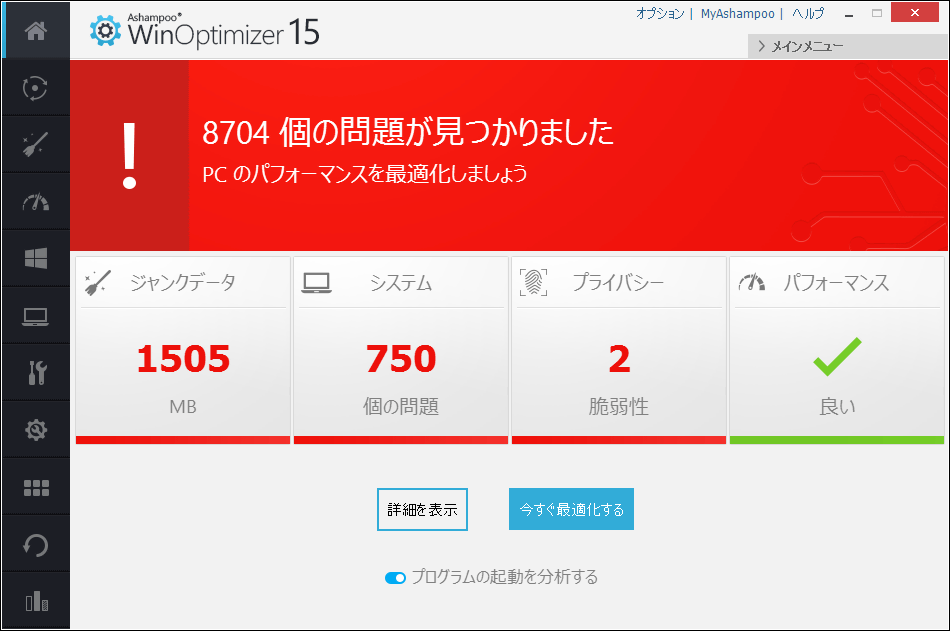Image resolution: width=950 pixels, height=631 pixels.
Task: Click the プライバシー card title
Action: tap(619, 282)
